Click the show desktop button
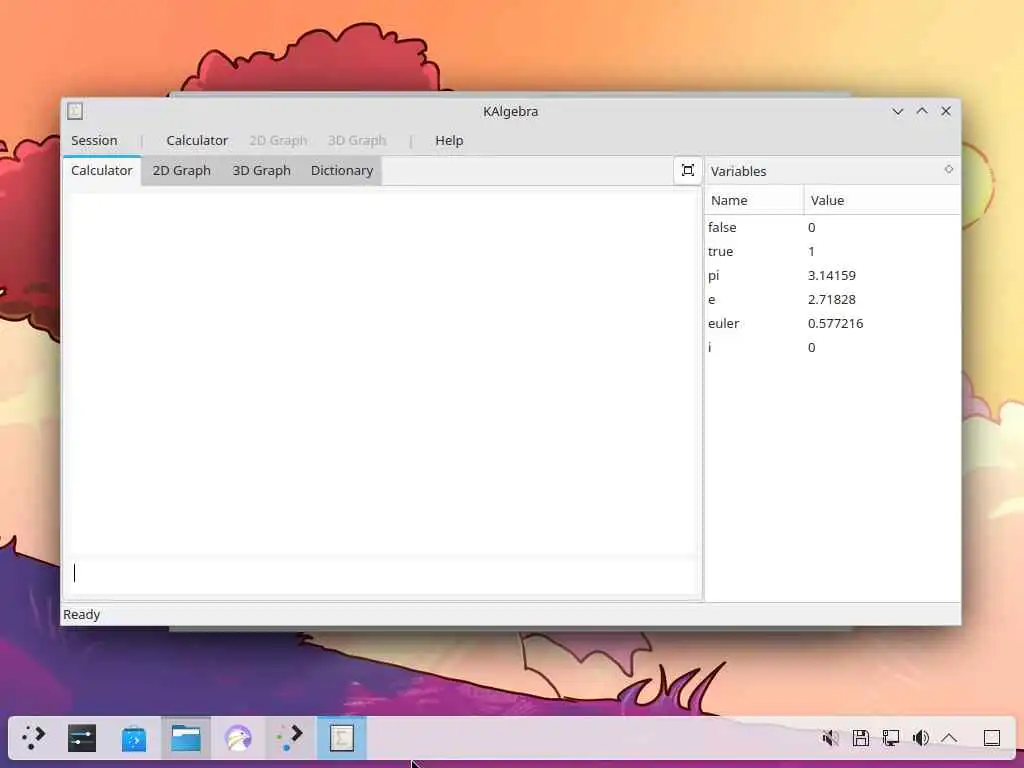Viewport: 1024px width, 768px height. tap(991, 738)
